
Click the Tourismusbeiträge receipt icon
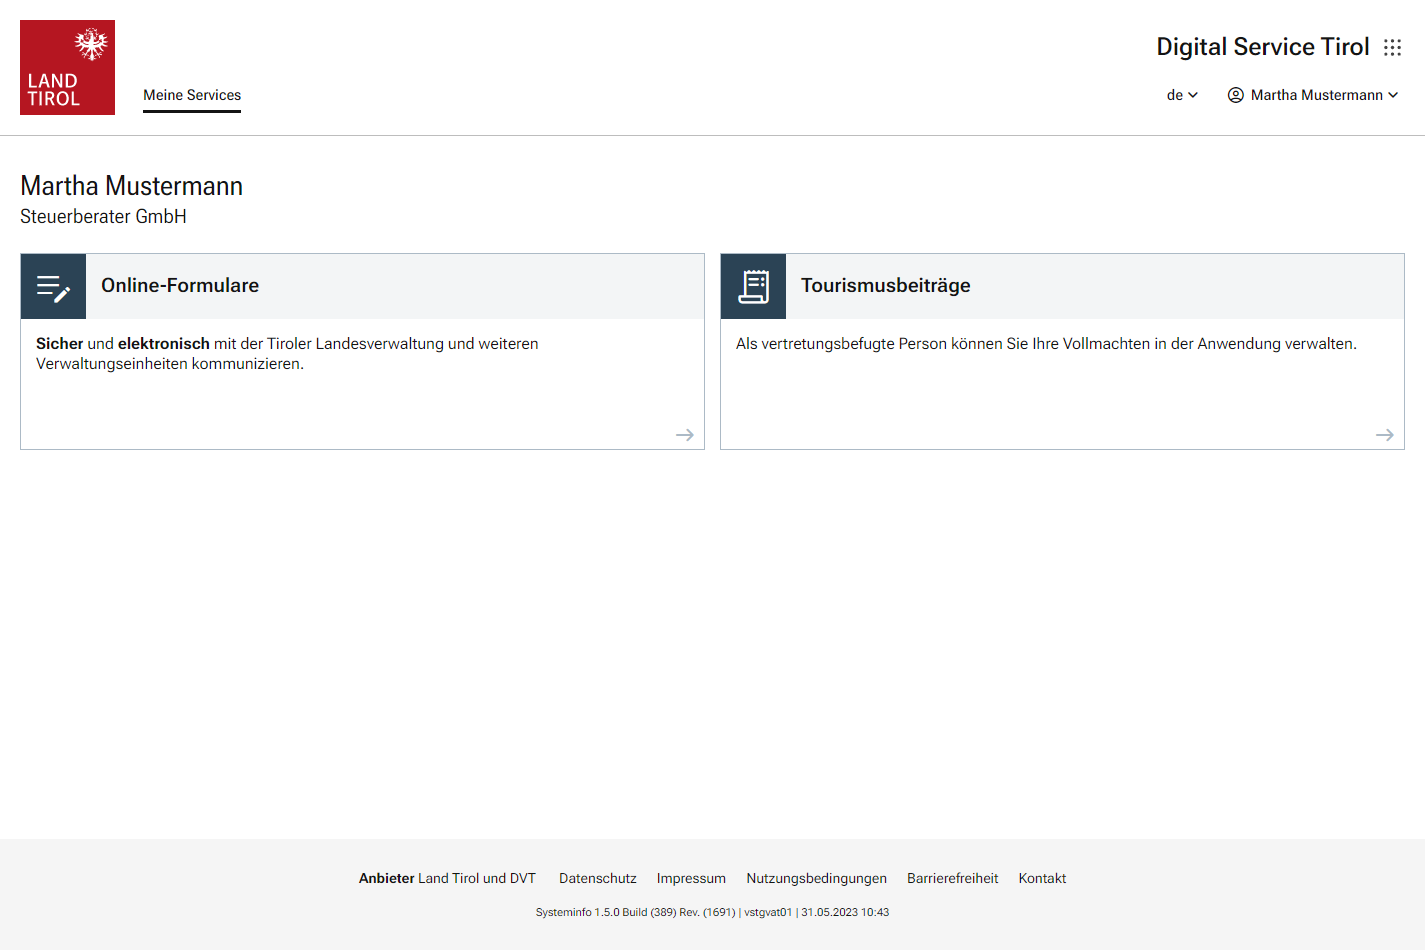(x=753, y=287)
